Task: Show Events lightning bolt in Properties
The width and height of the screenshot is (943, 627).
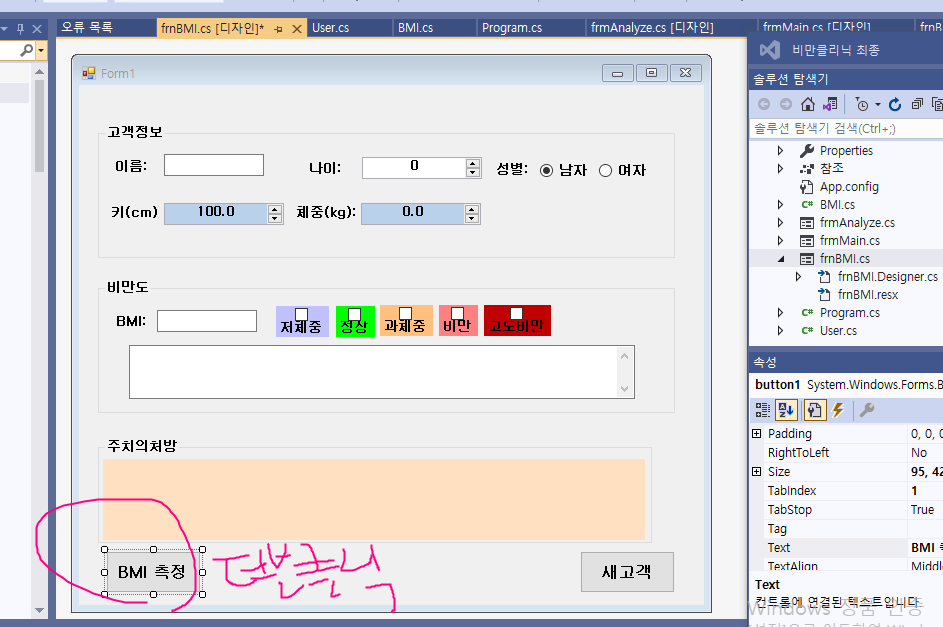Action: click(x=838, y=410)
